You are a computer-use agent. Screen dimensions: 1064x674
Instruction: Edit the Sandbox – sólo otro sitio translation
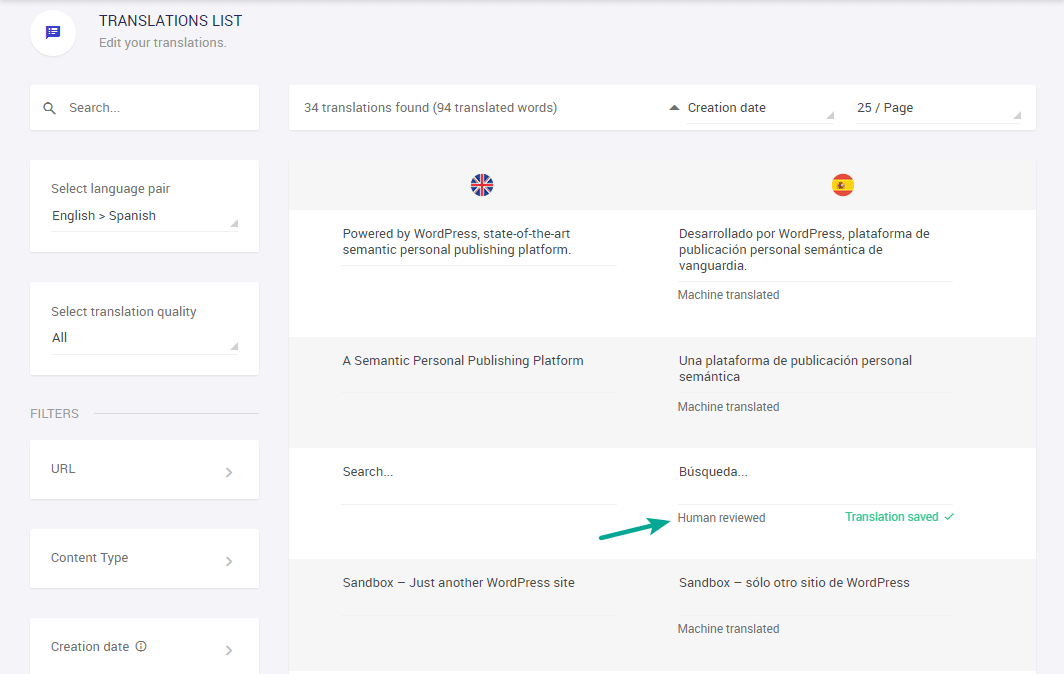(x=813, y=583)
